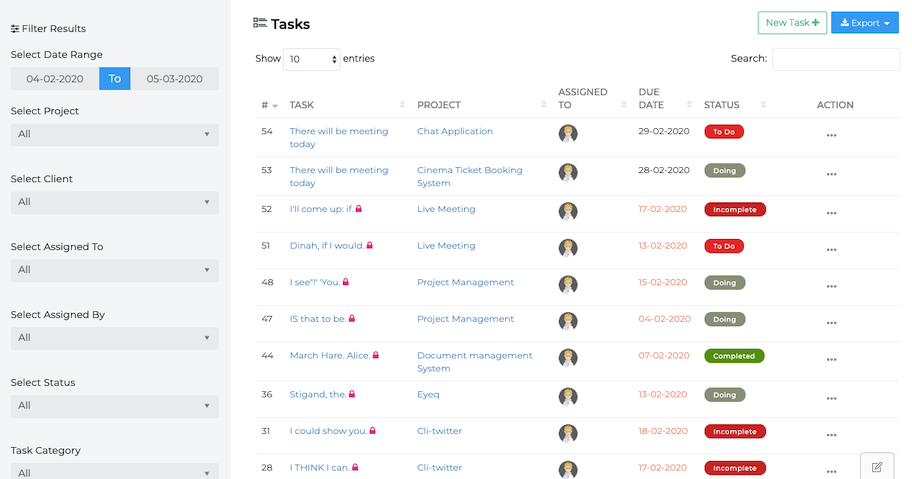Open task 'March Hare. Alice.' link

[329, 355]
